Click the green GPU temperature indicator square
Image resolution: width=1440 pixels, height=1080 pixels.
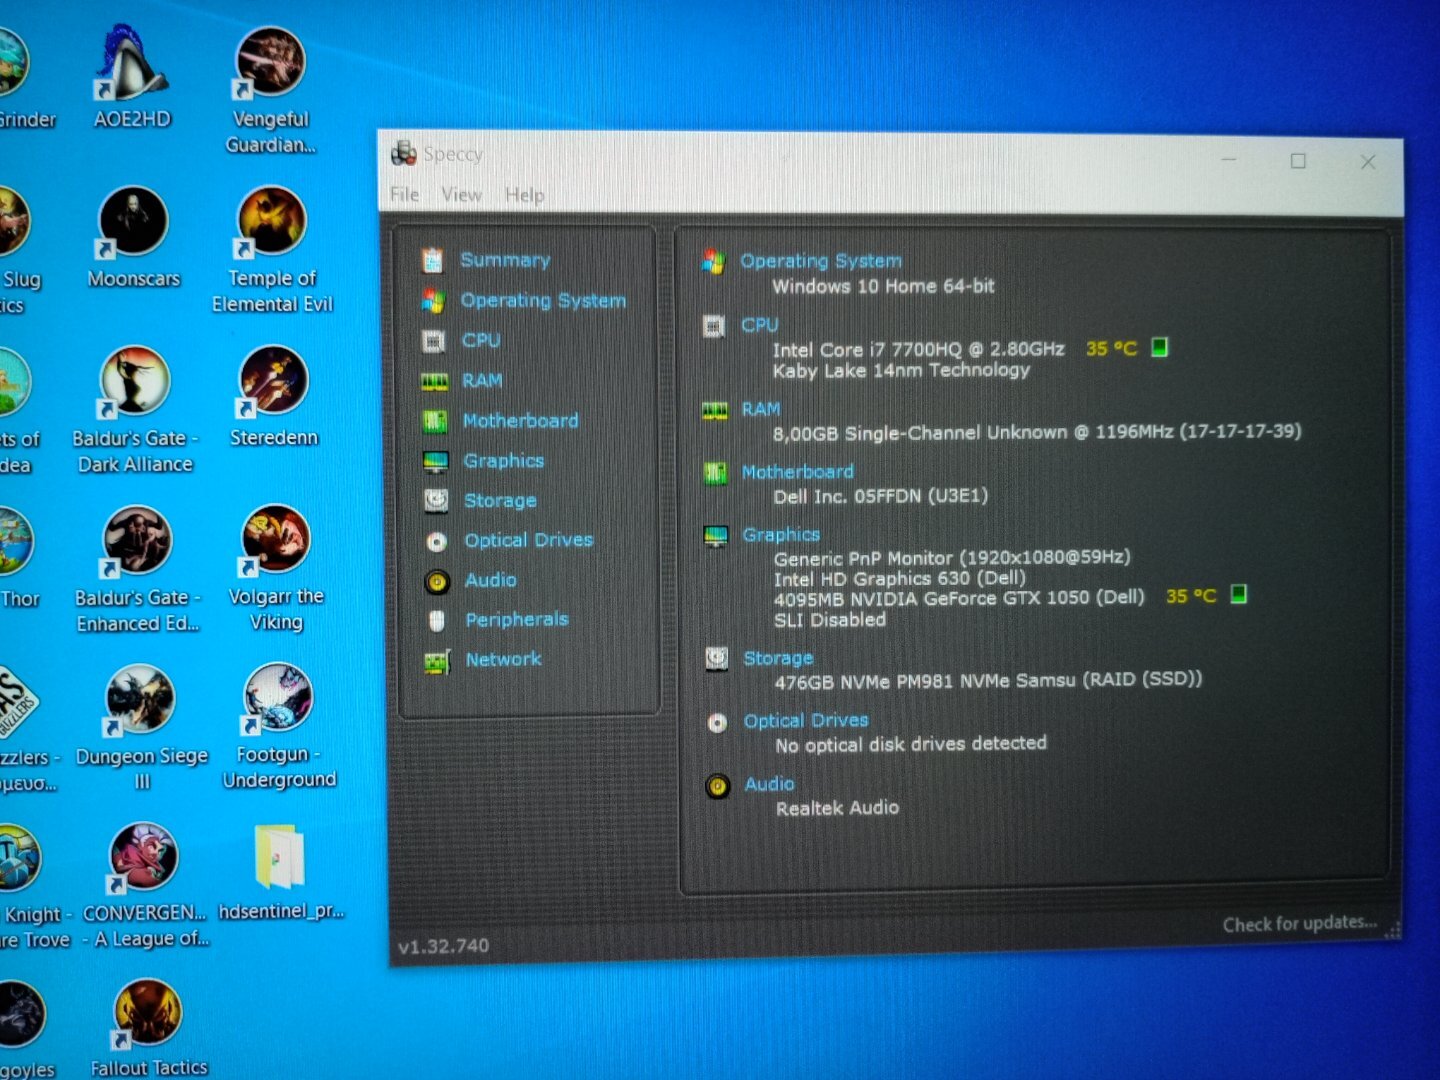click(1238, 594)
